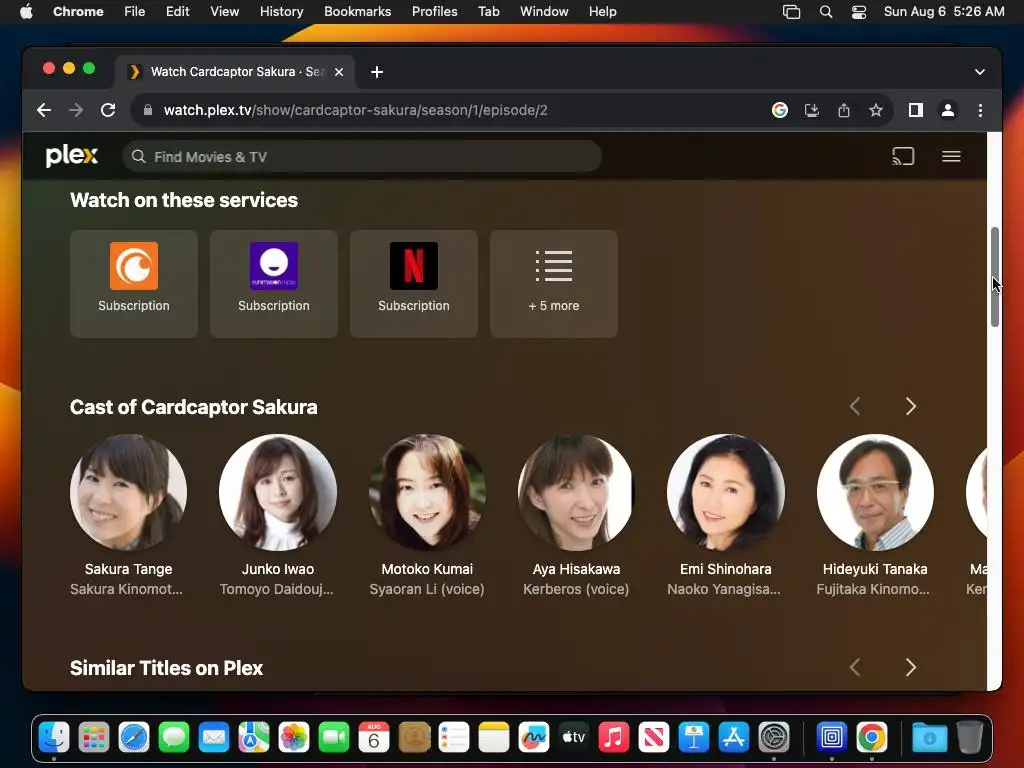
Task: Open the View menu
Action: click(224, 11)
